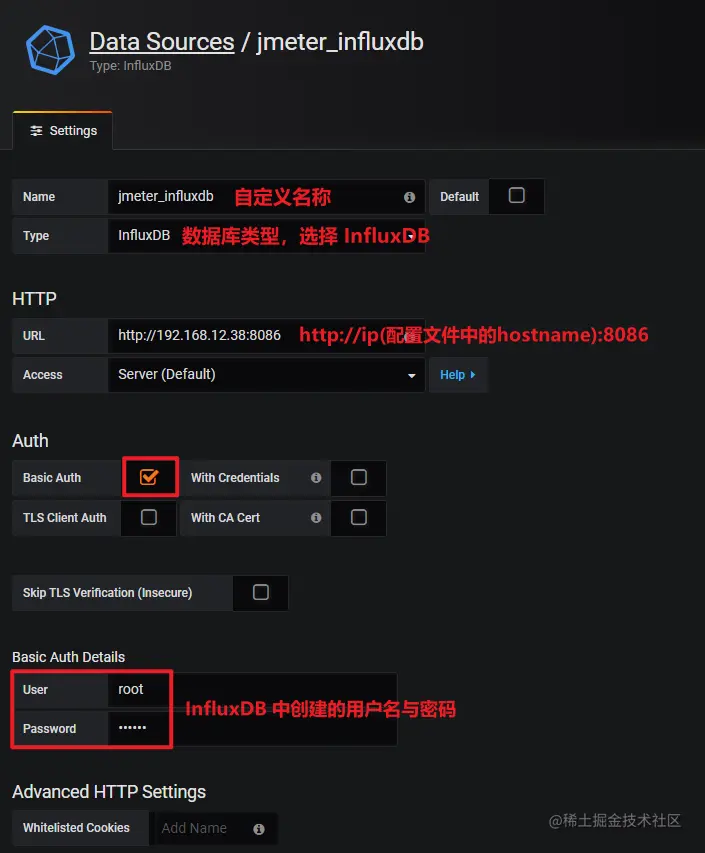Enable the With Credentials checkbox
705x853 pixels.
(359, 477)
